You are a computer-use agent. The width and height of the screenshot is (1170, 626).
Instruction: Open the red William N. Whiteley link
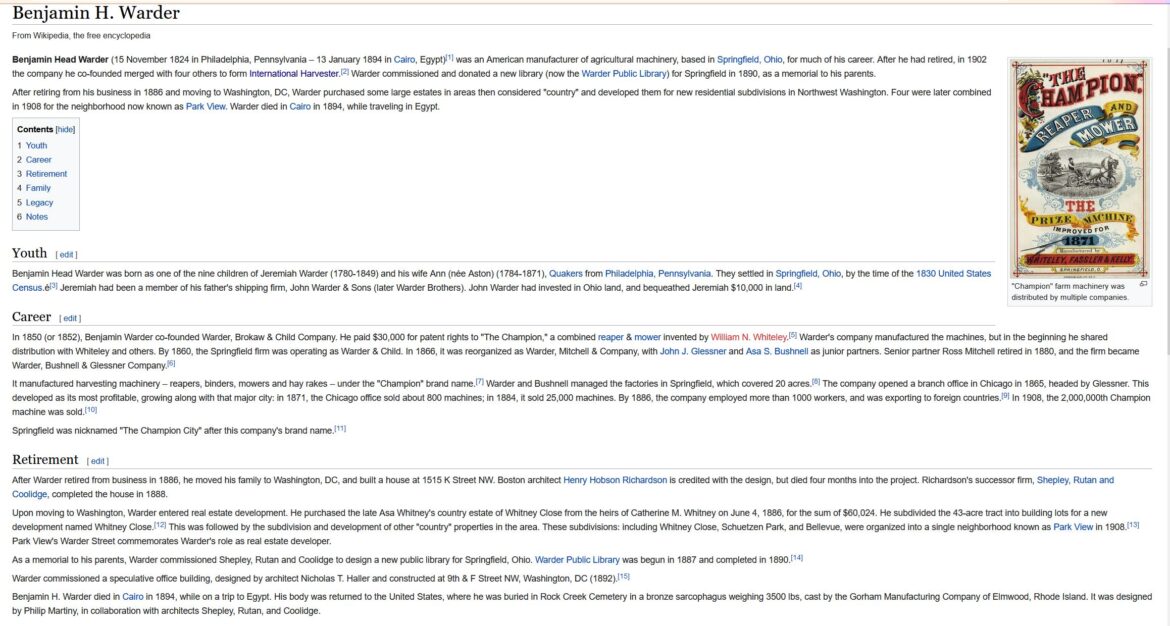749,337
